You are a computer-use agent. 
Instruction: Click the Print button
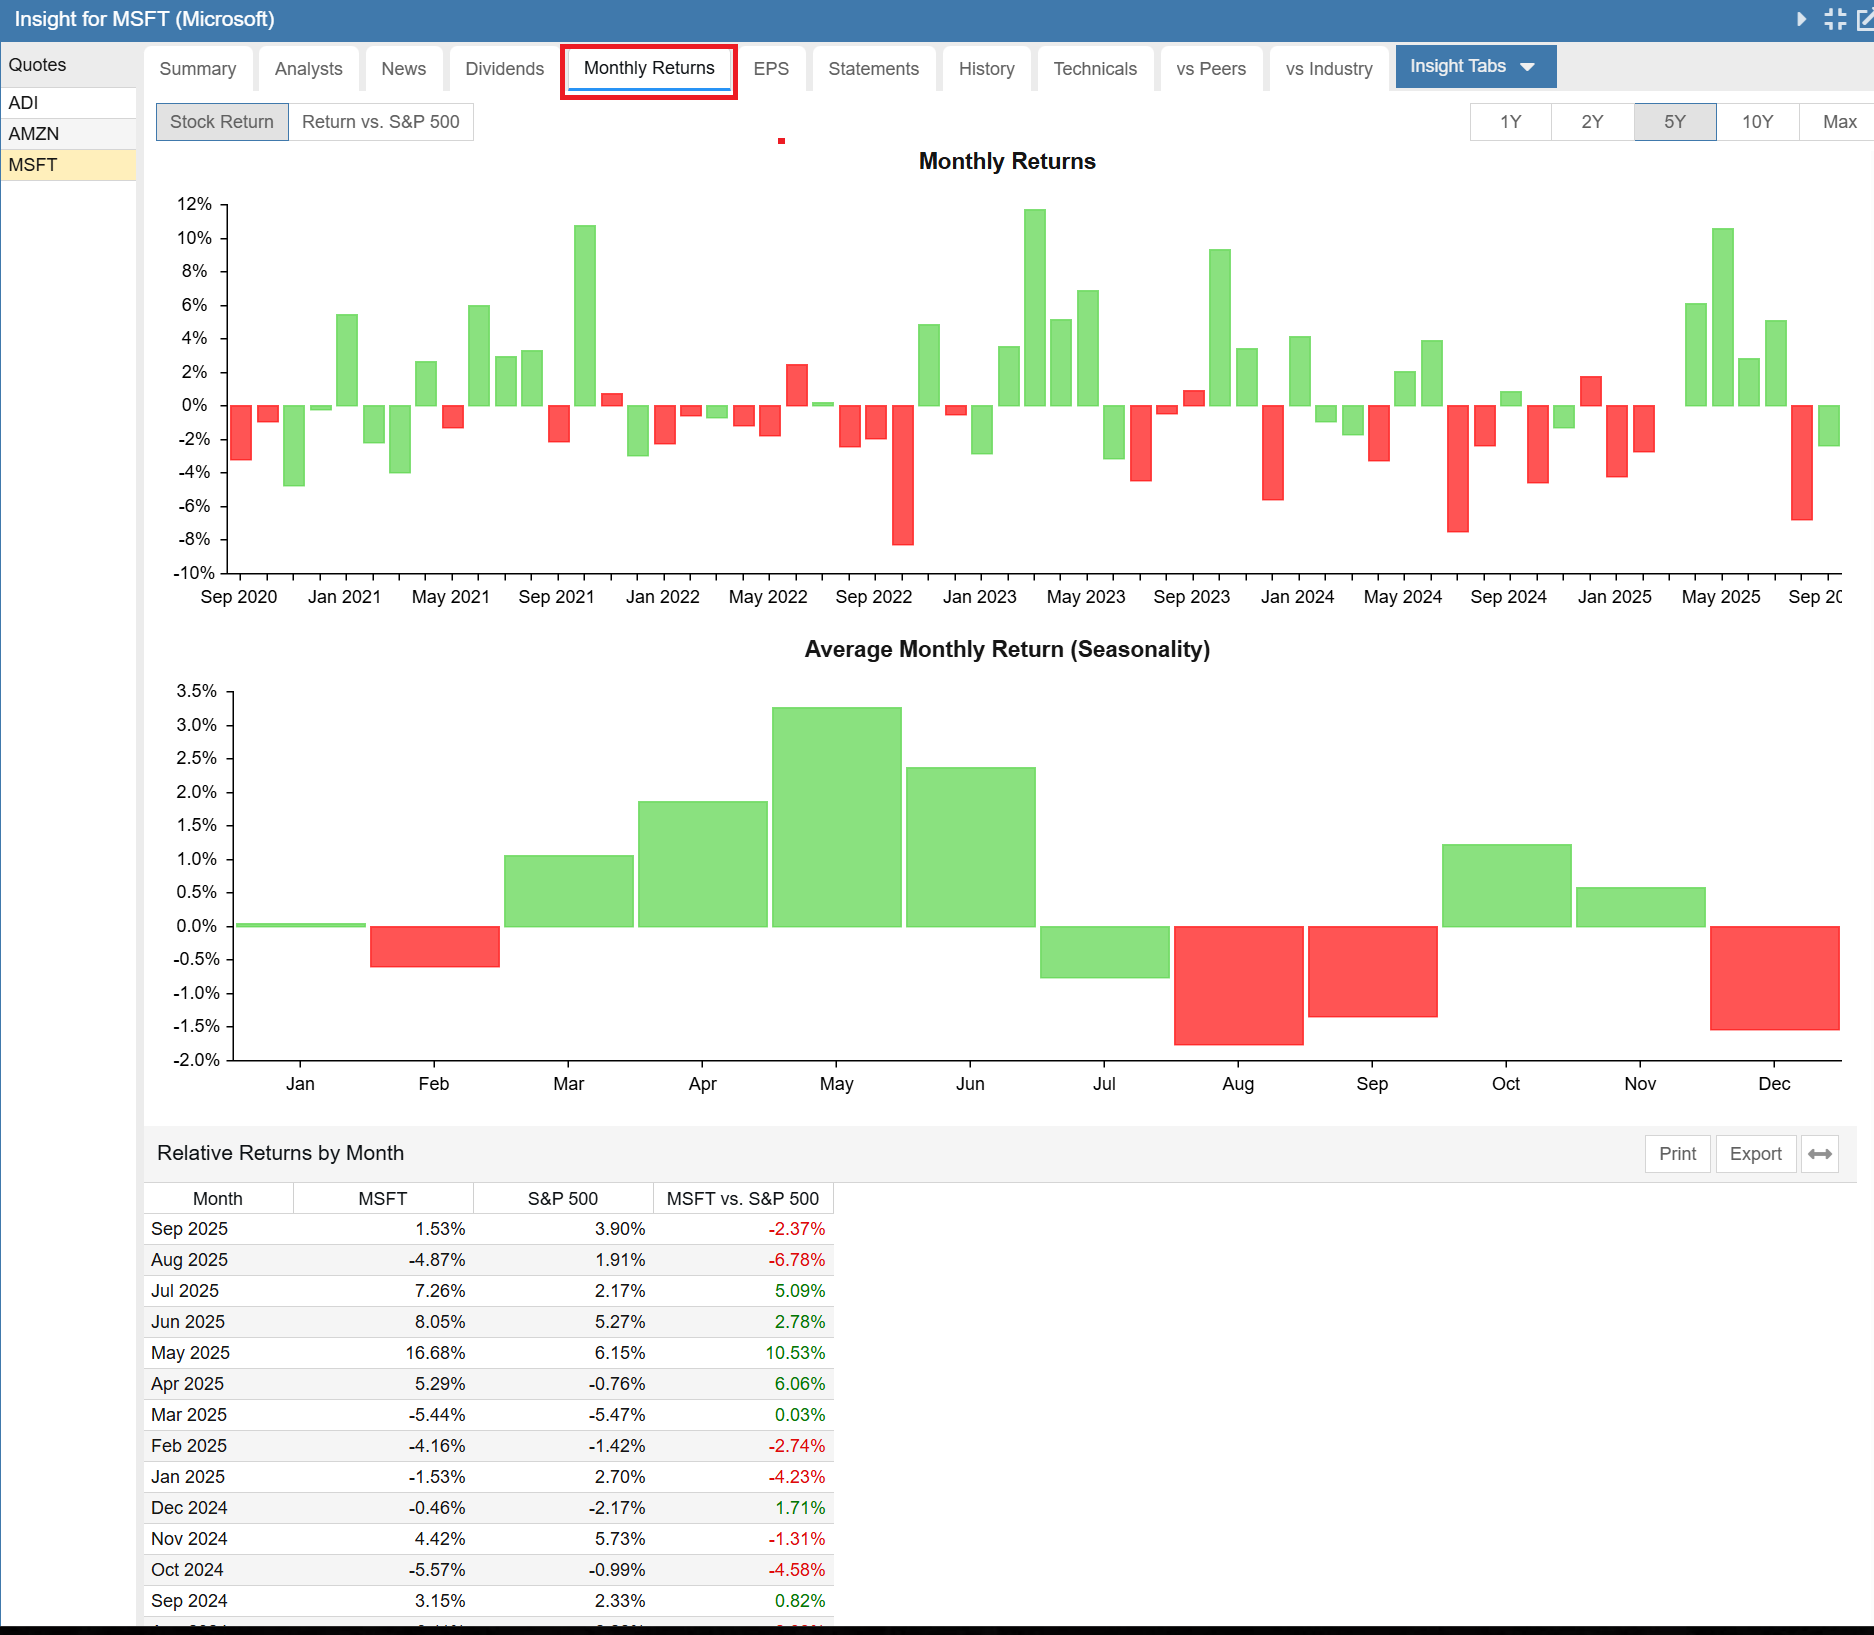pos(1677,1154)
